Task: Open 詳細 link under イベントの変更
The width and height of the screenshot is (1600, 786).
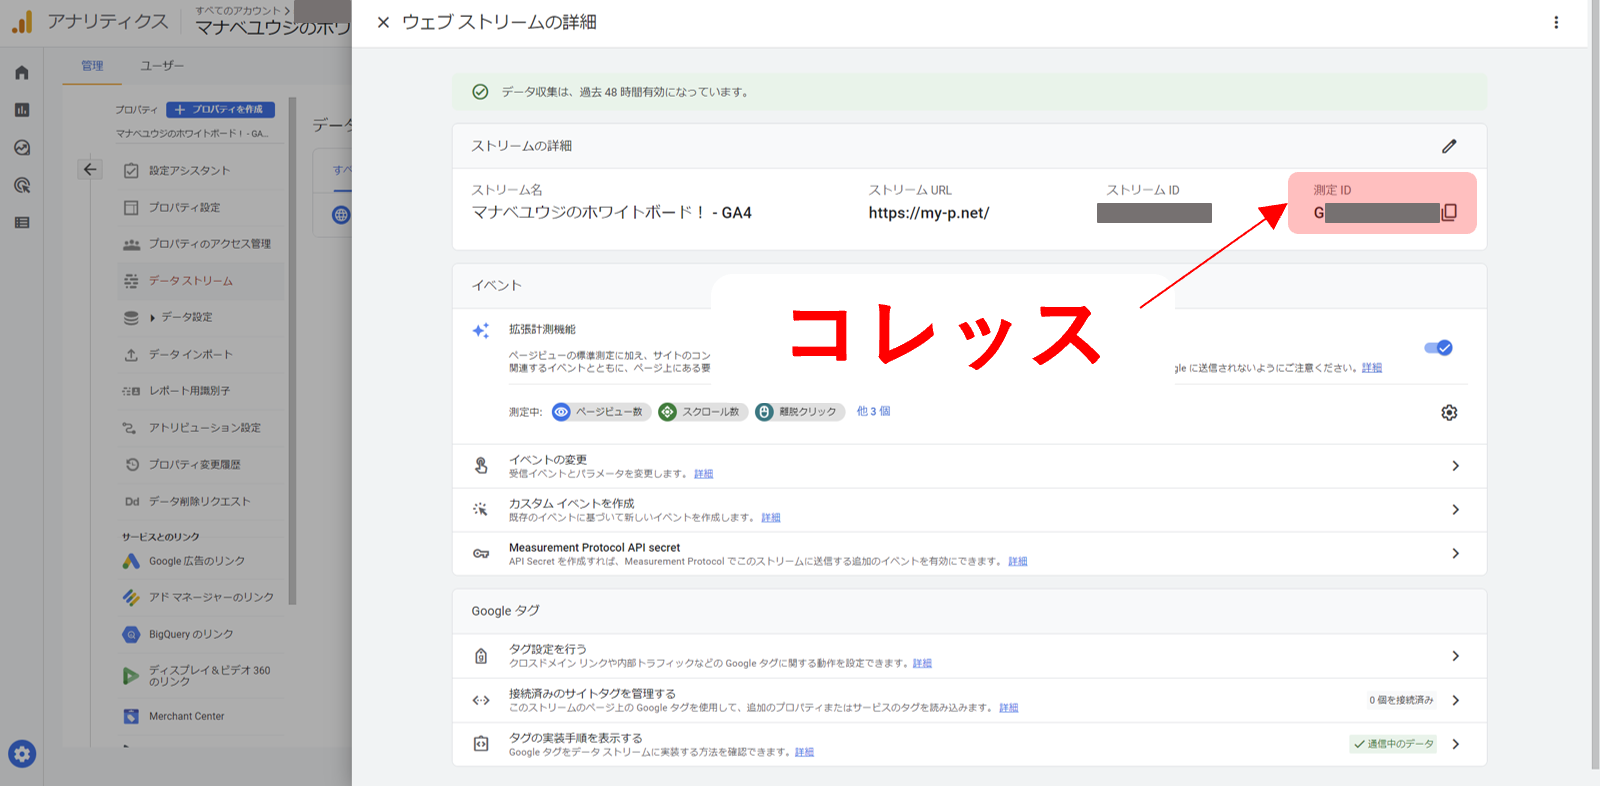Action: click(x=704, y=474)
